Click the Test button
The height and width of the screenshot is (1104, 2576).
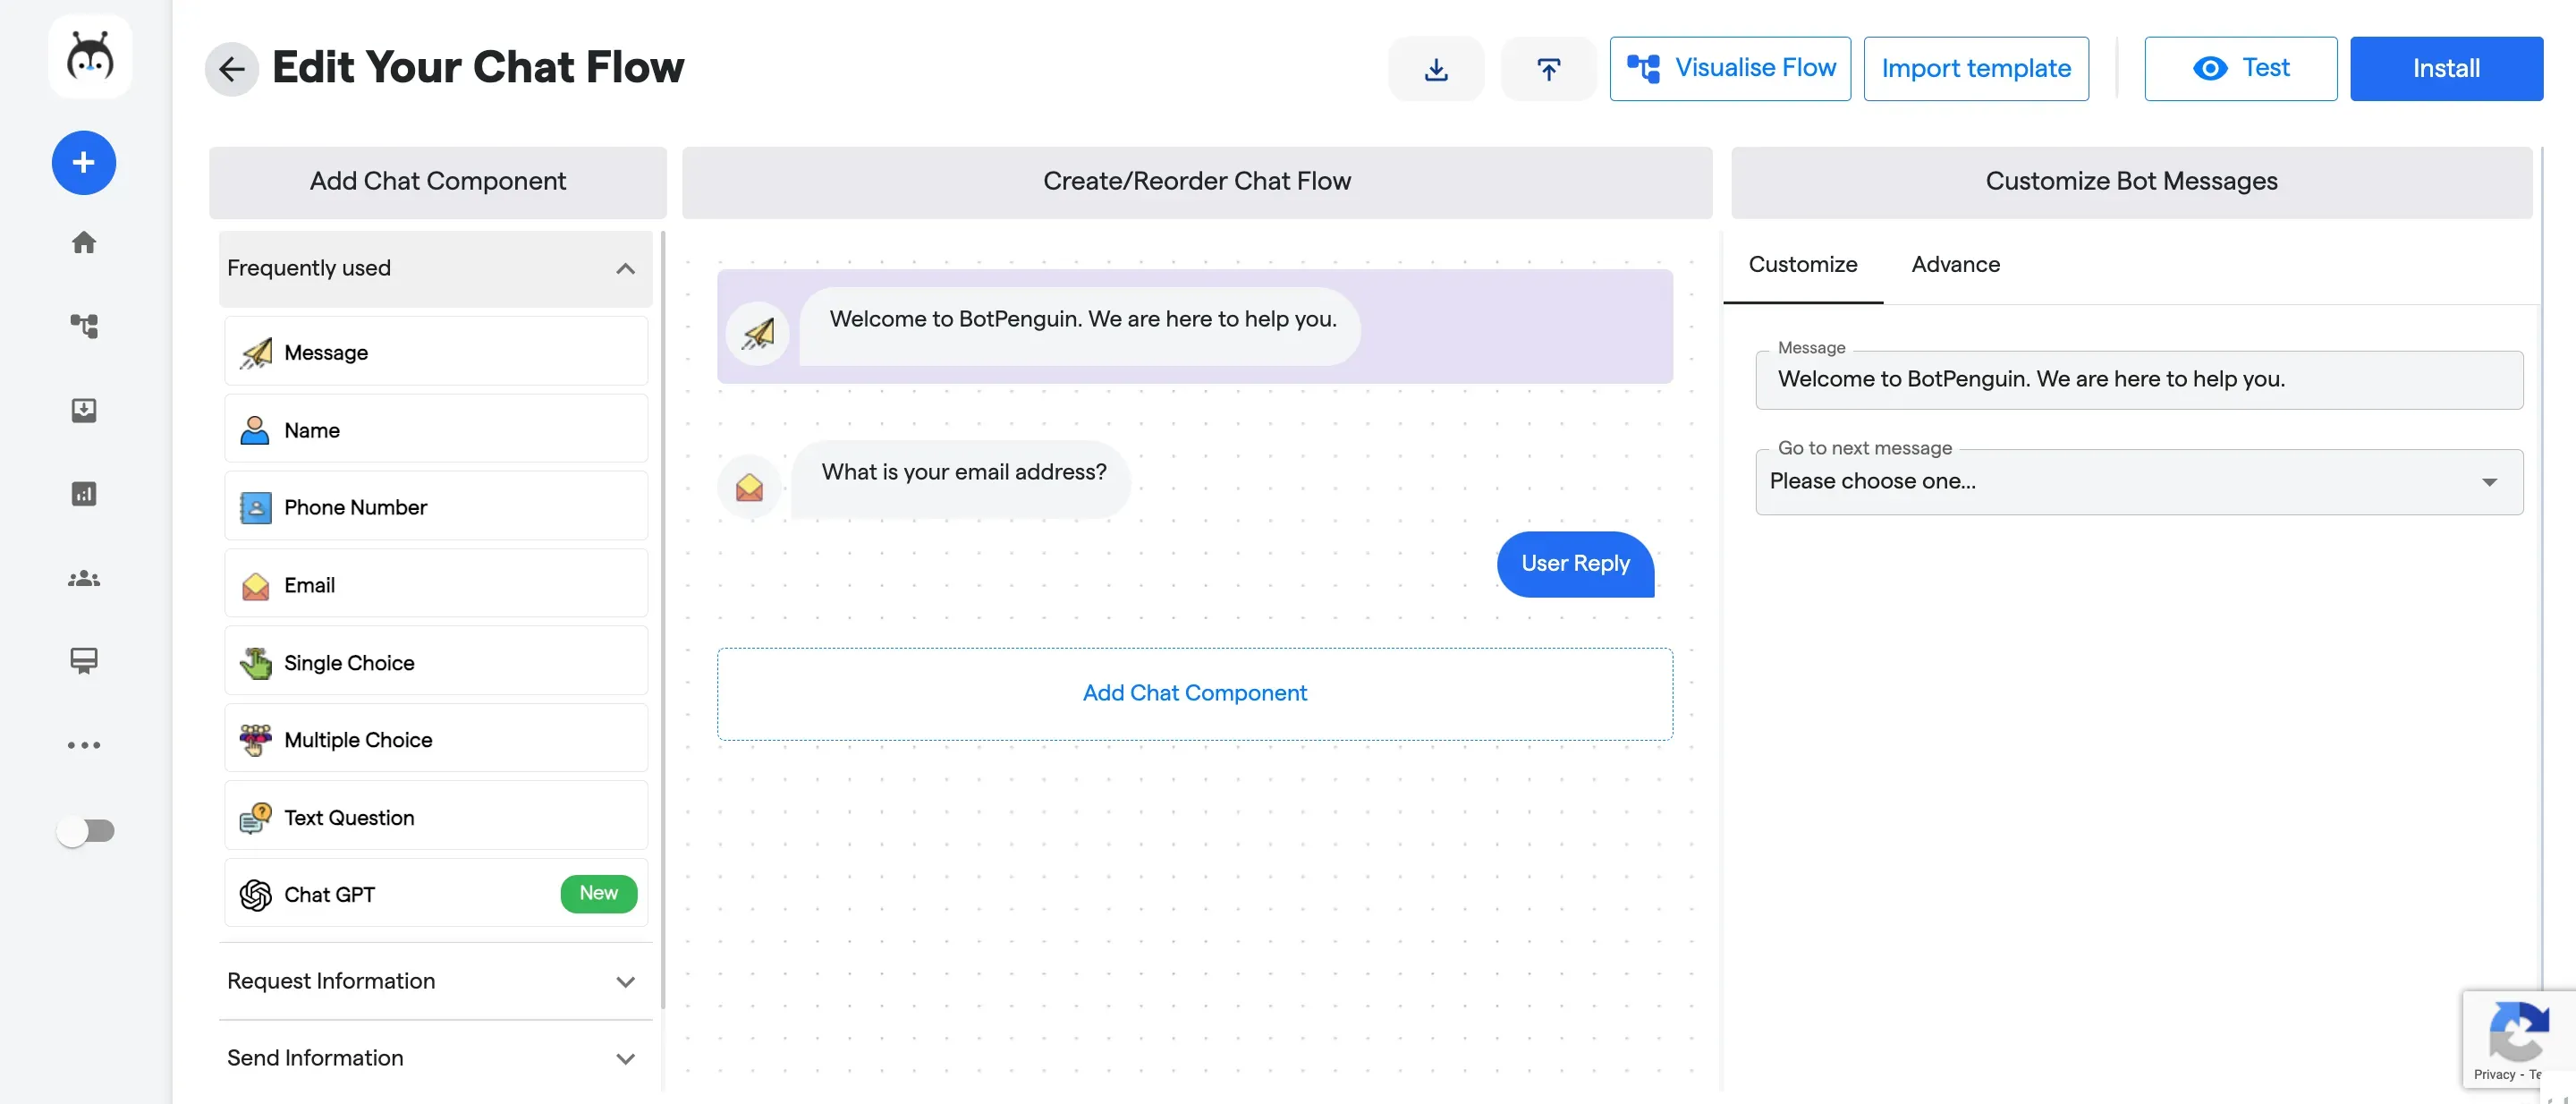click(2239, 67)
